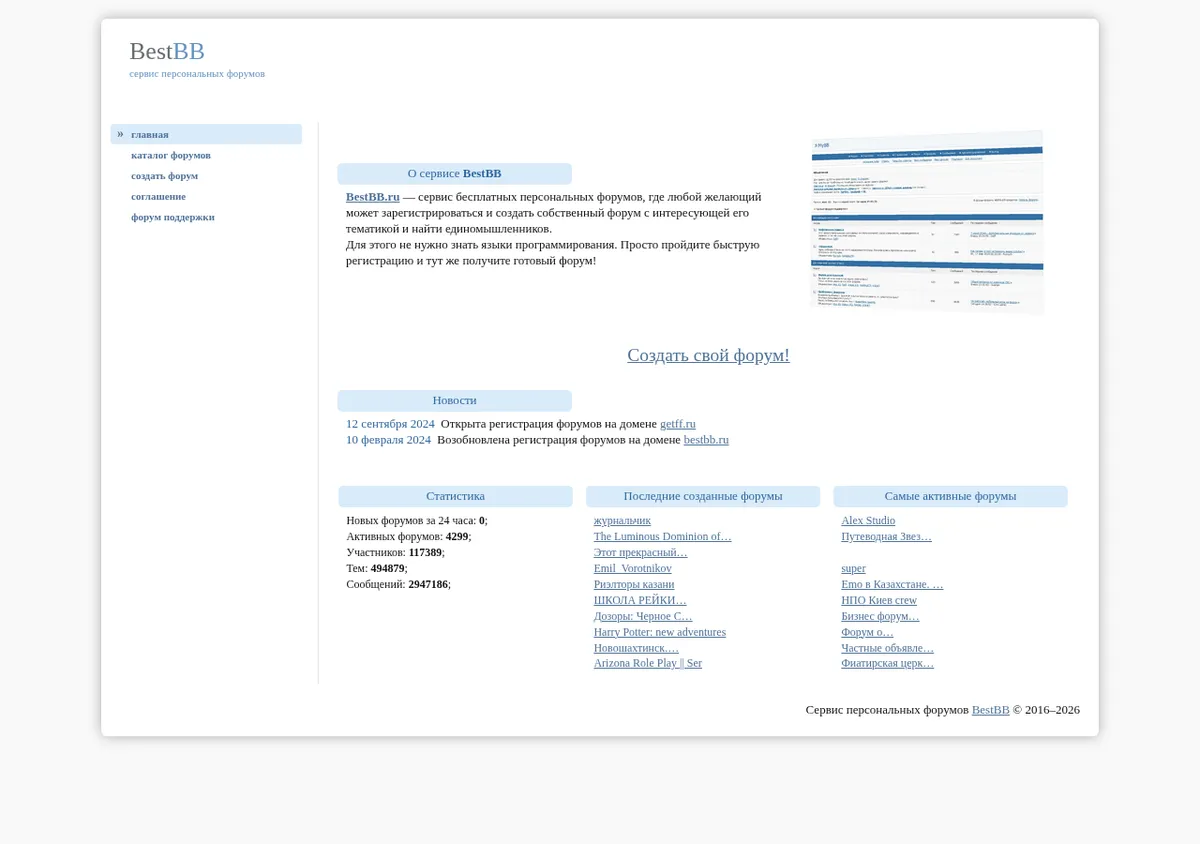Image resolution: width=1200 pixels, height=844 pixels.
Task: Click the BestBB site logo
Action: (167, 51)
